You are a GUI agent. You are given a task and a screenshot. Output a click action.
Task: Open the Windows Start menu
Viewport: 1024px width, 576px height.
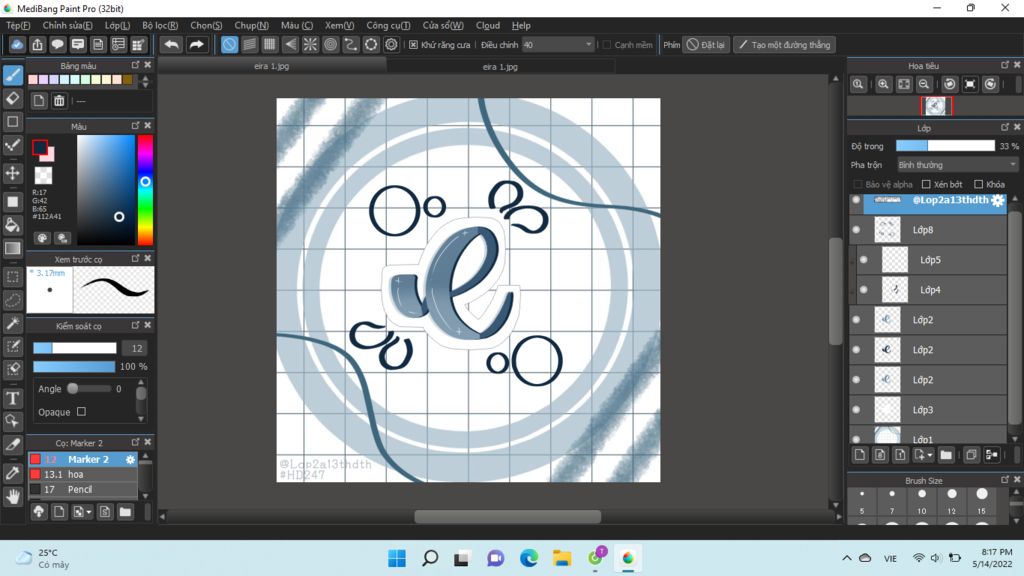coord(397,558)
